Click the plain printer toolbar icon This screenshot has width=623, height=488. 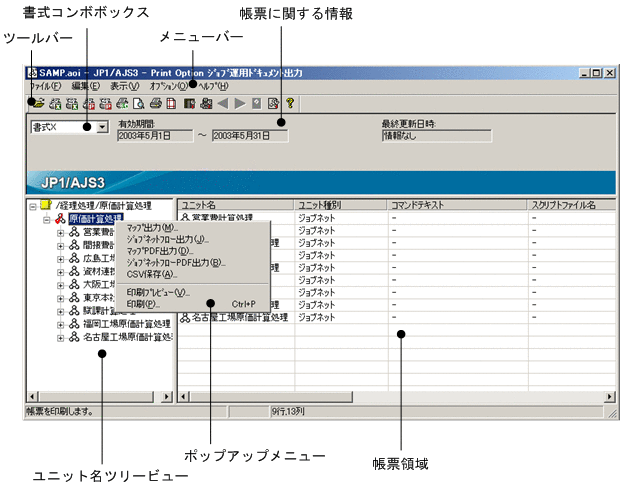(x=156, y=104)
